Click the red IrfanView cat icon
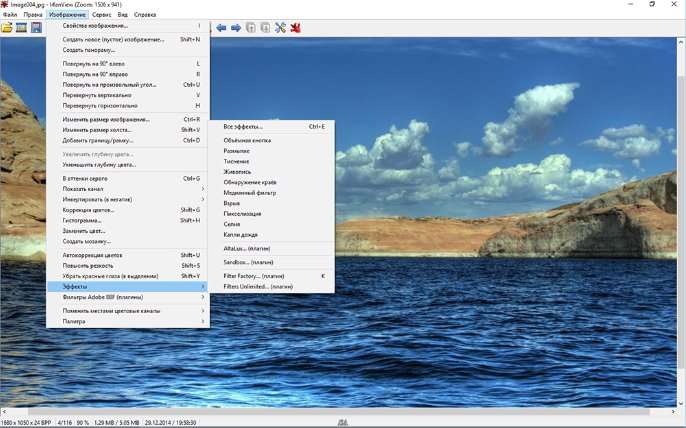 (296, 27)
